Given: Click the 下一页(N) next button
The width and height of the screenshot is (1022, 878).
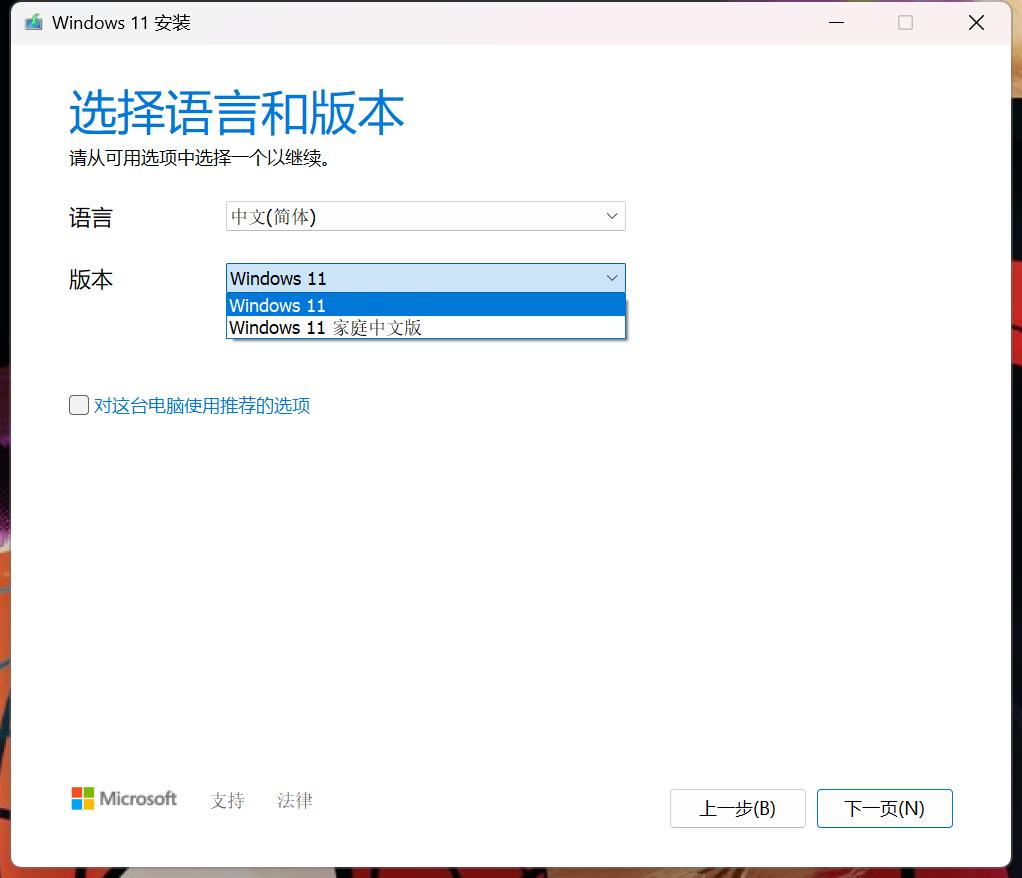Looking at the screenshot, I should pos(884,808).
